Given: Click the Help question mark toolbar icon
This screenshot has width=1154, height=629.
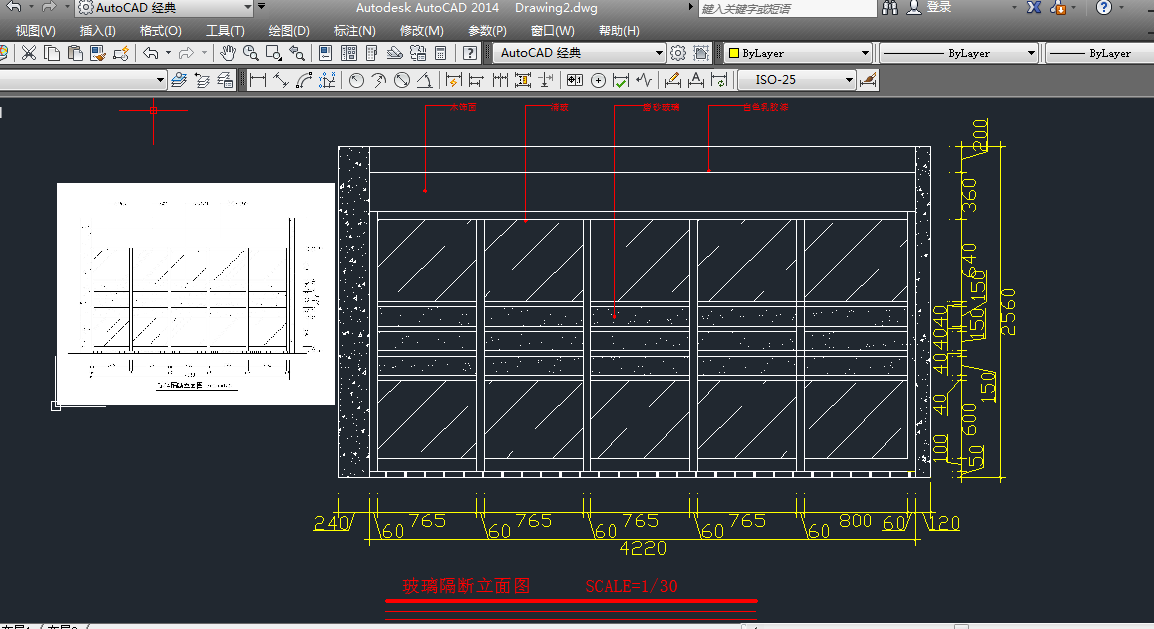Looking at the screenshot, I should (x=470, y=53).
